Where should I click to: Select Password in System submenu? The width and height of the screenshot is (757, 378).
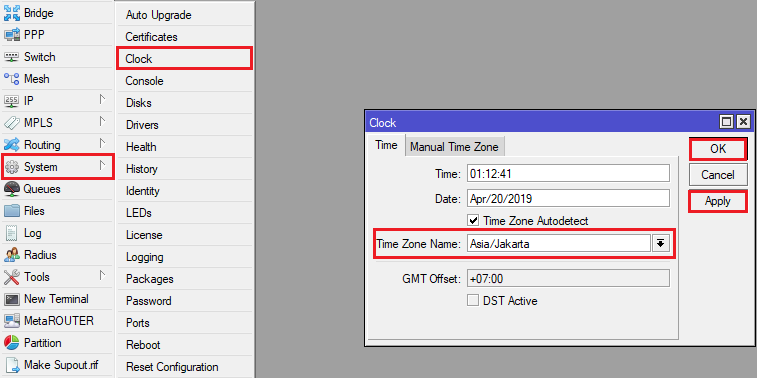click(184, 301)
